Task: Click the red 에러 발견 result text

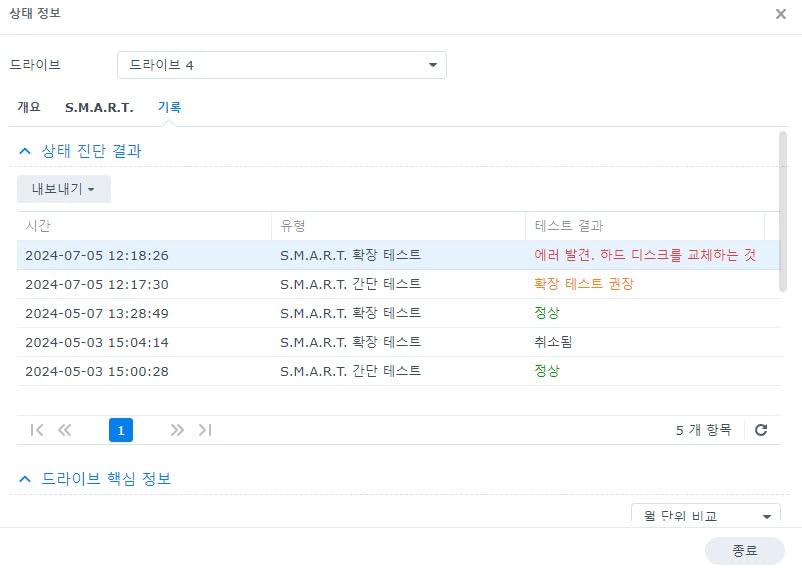Action: click(645, 255)
